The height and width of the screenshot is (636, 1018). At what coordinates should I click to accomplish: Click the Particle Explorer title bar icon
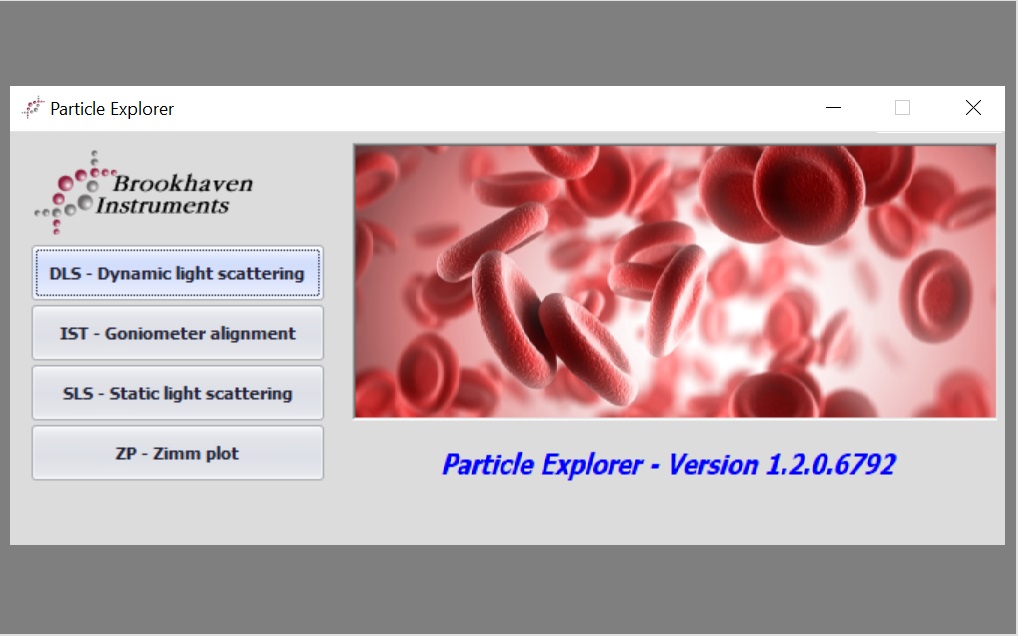coord(33,108)
